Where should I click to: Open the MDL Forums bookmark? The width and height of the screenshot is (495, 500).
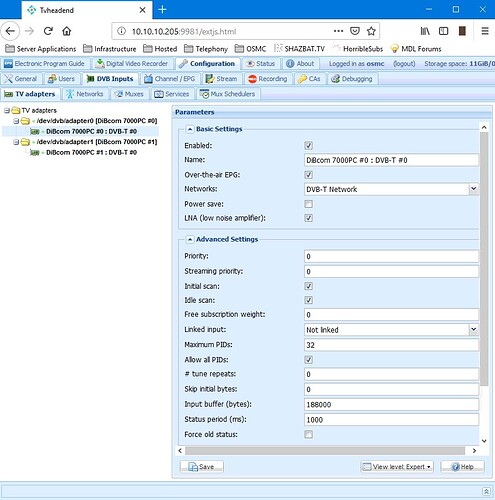[416, 49]
